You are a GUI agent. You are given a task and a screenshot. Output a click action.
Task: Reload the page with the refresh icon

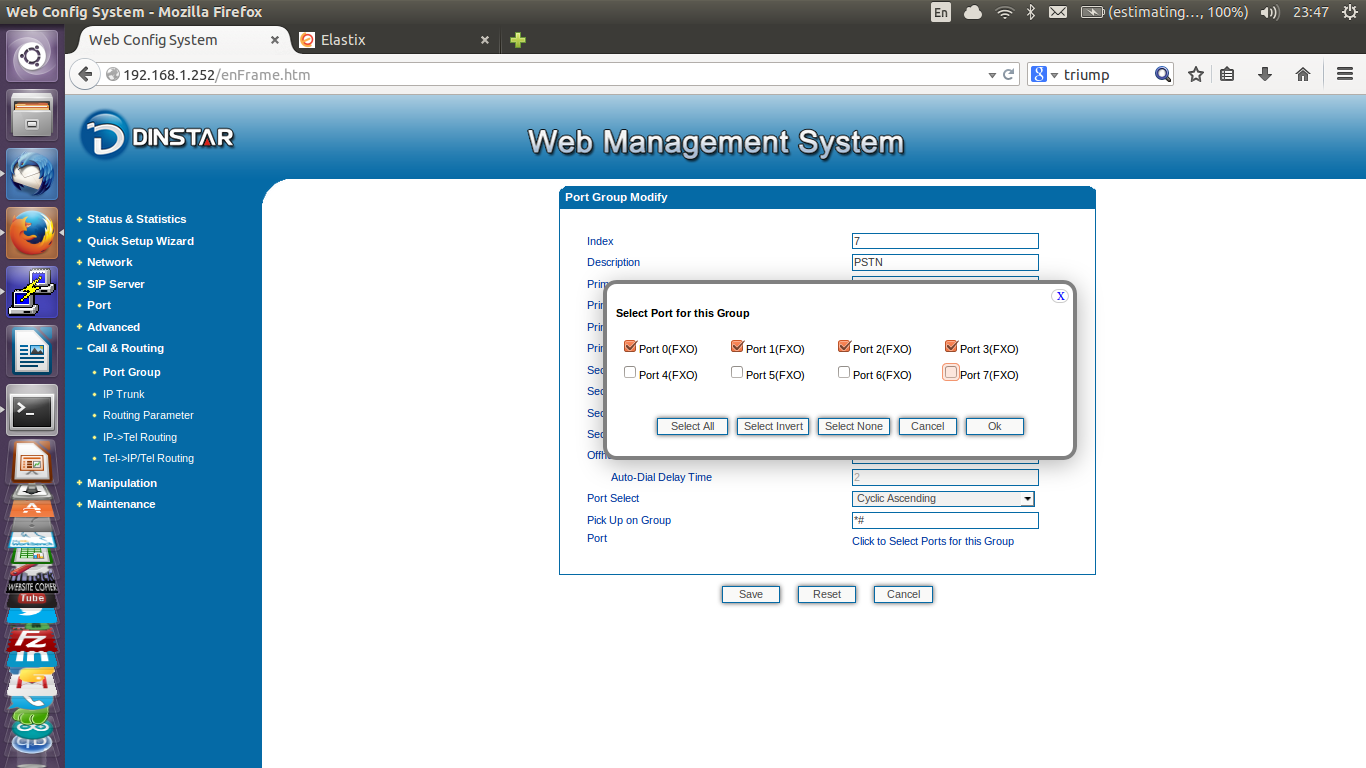pyautogui.click(x=1010, y=74)
